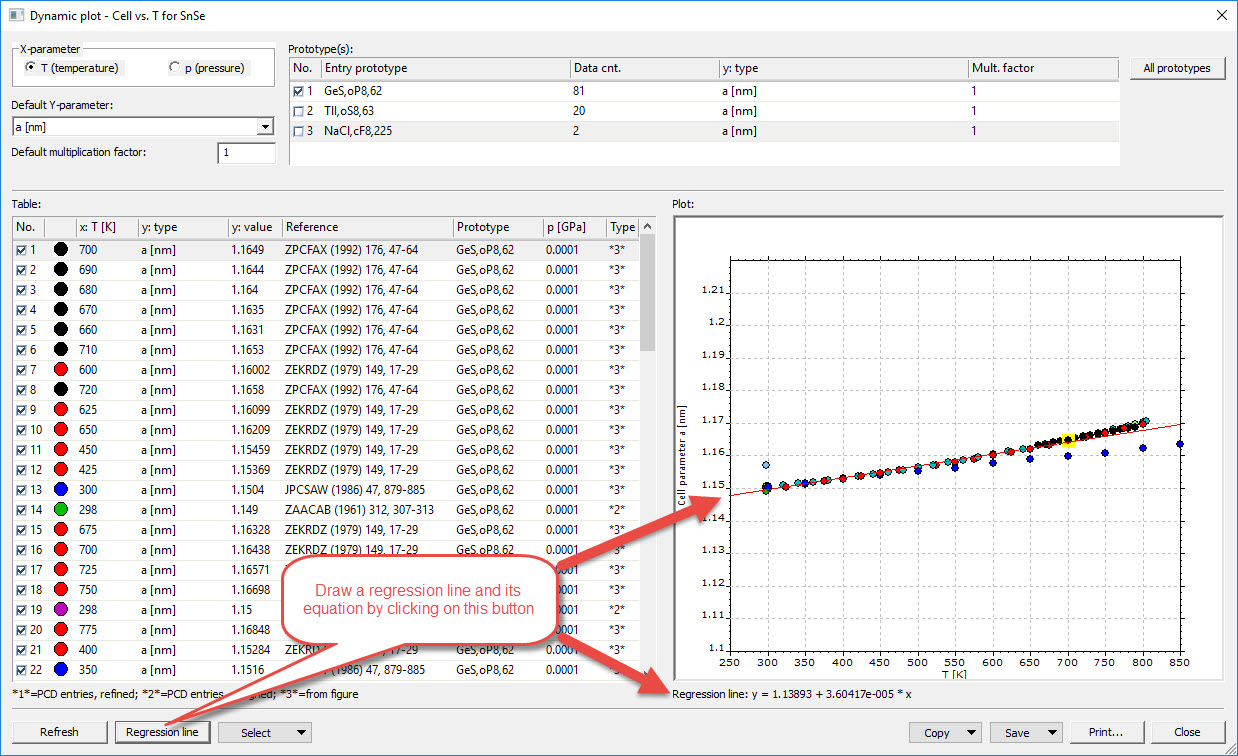Screen dimensions: 1238x756
Task: Open the Copy dropdown menu
Action: (x=971, y=733)
